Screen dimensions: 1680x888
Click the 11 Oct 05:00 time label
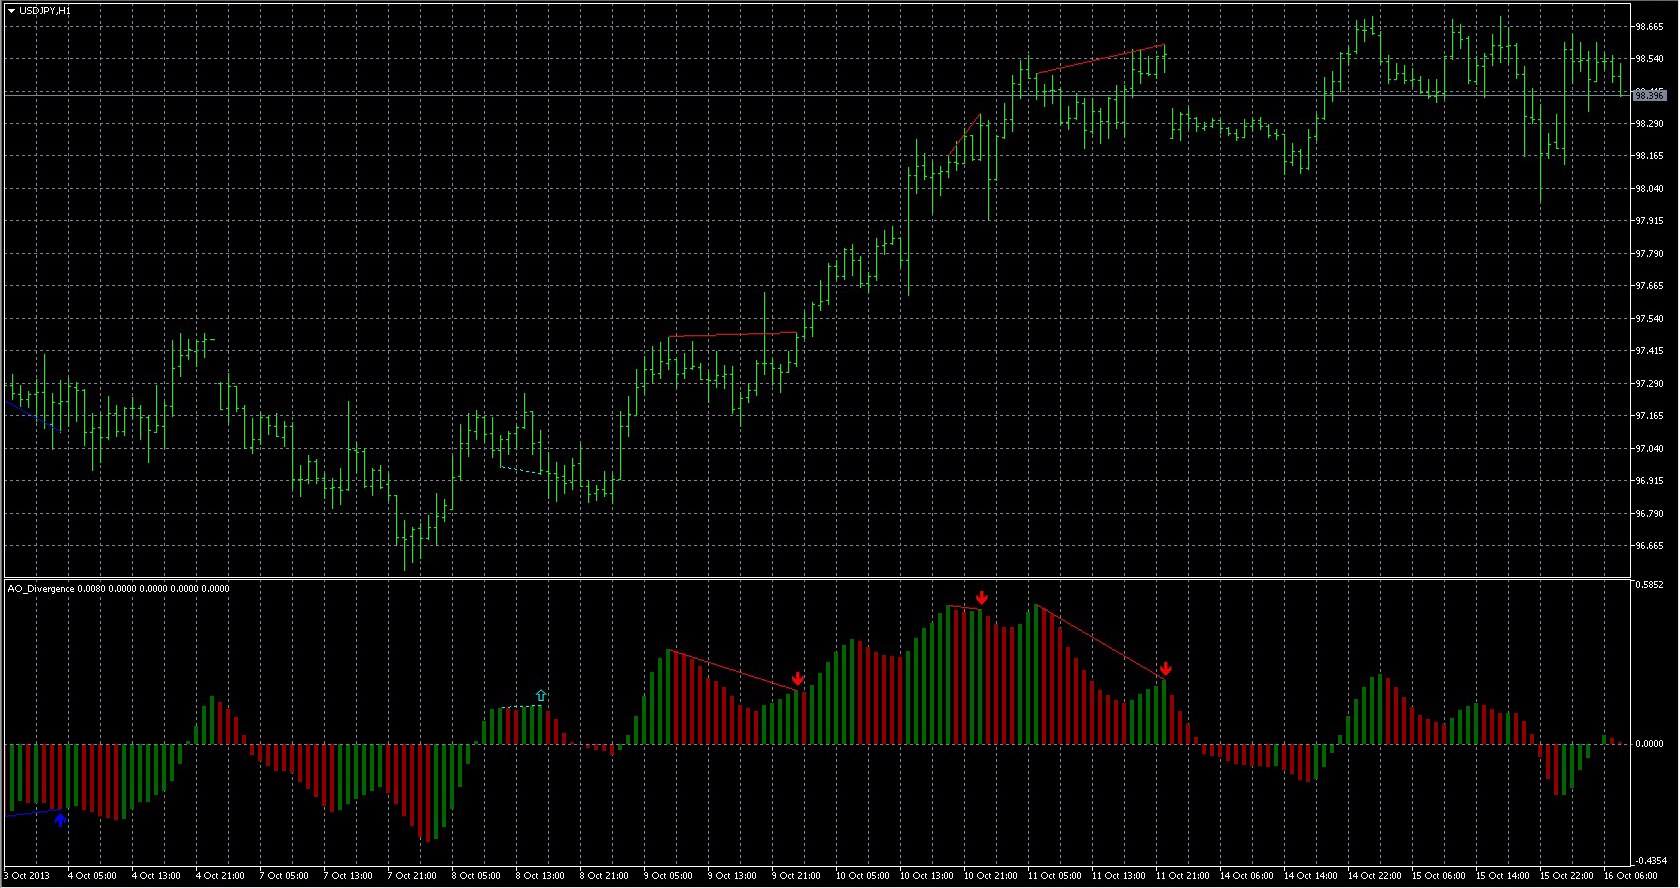(1055, 876)
